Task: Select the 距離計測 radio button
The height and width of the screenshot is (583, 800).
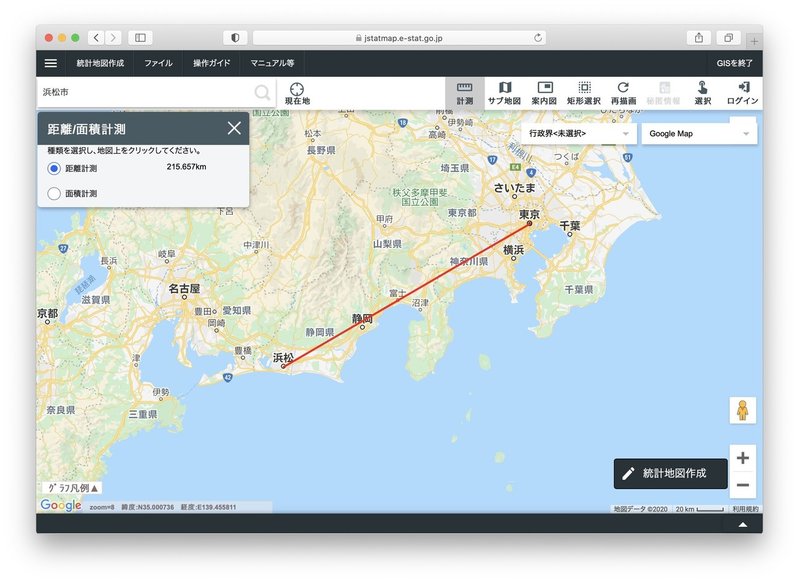Action: click(54, 168)
